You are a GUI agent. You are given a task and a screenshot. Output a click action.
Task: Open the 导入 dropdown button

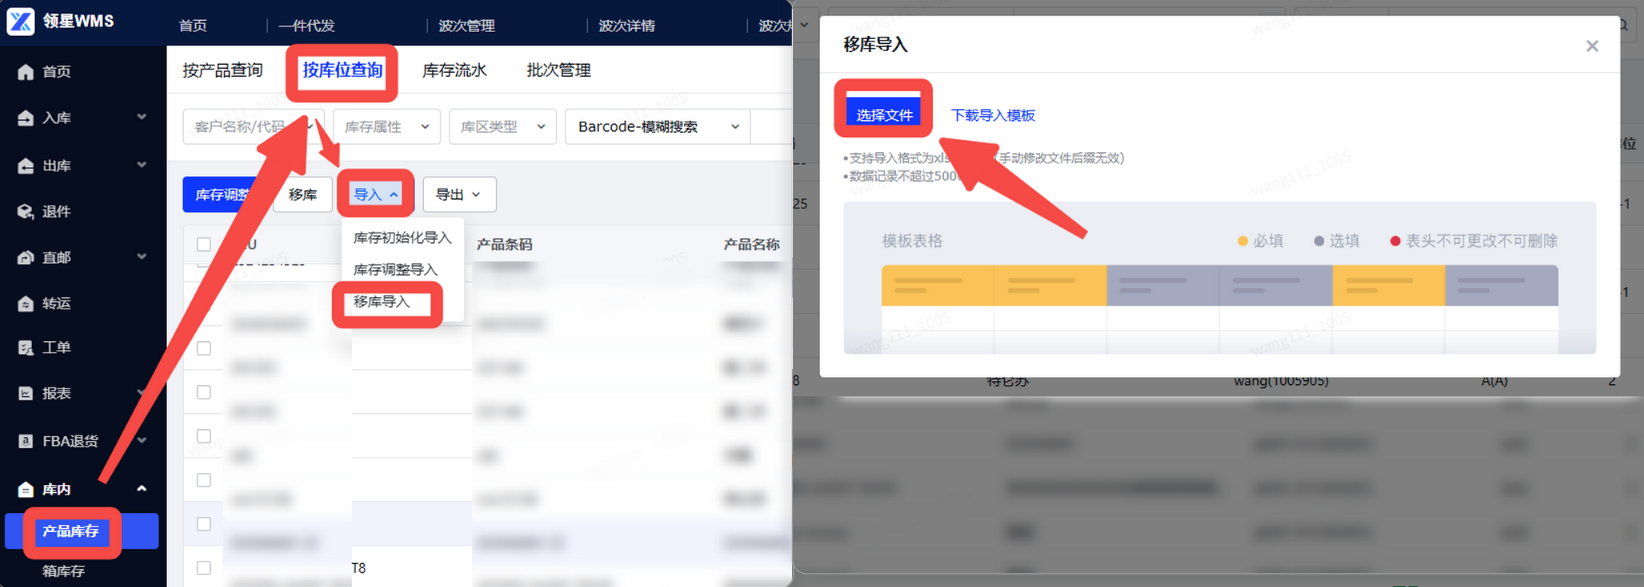376,195
